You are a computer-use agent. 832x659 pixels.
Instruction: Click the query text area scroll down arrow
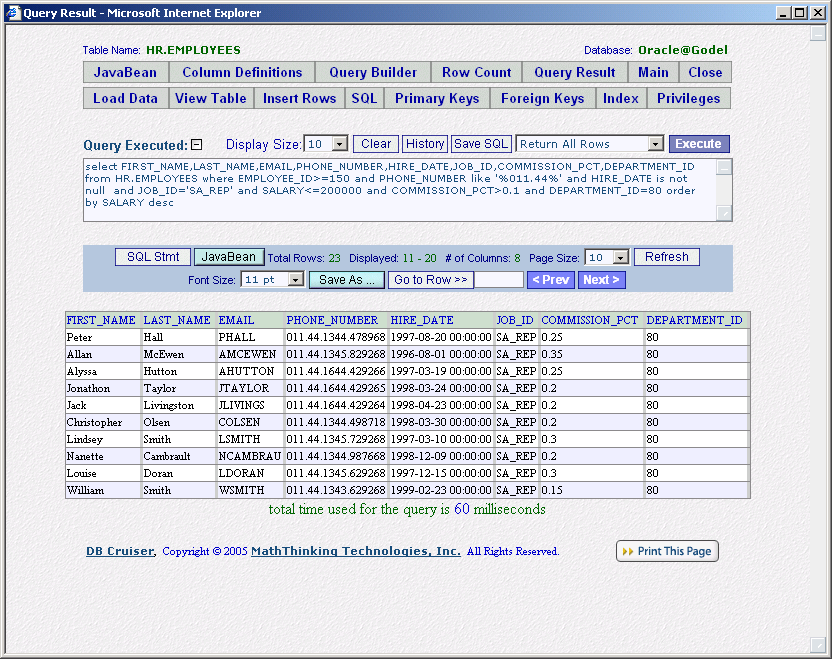click(724, 213)
